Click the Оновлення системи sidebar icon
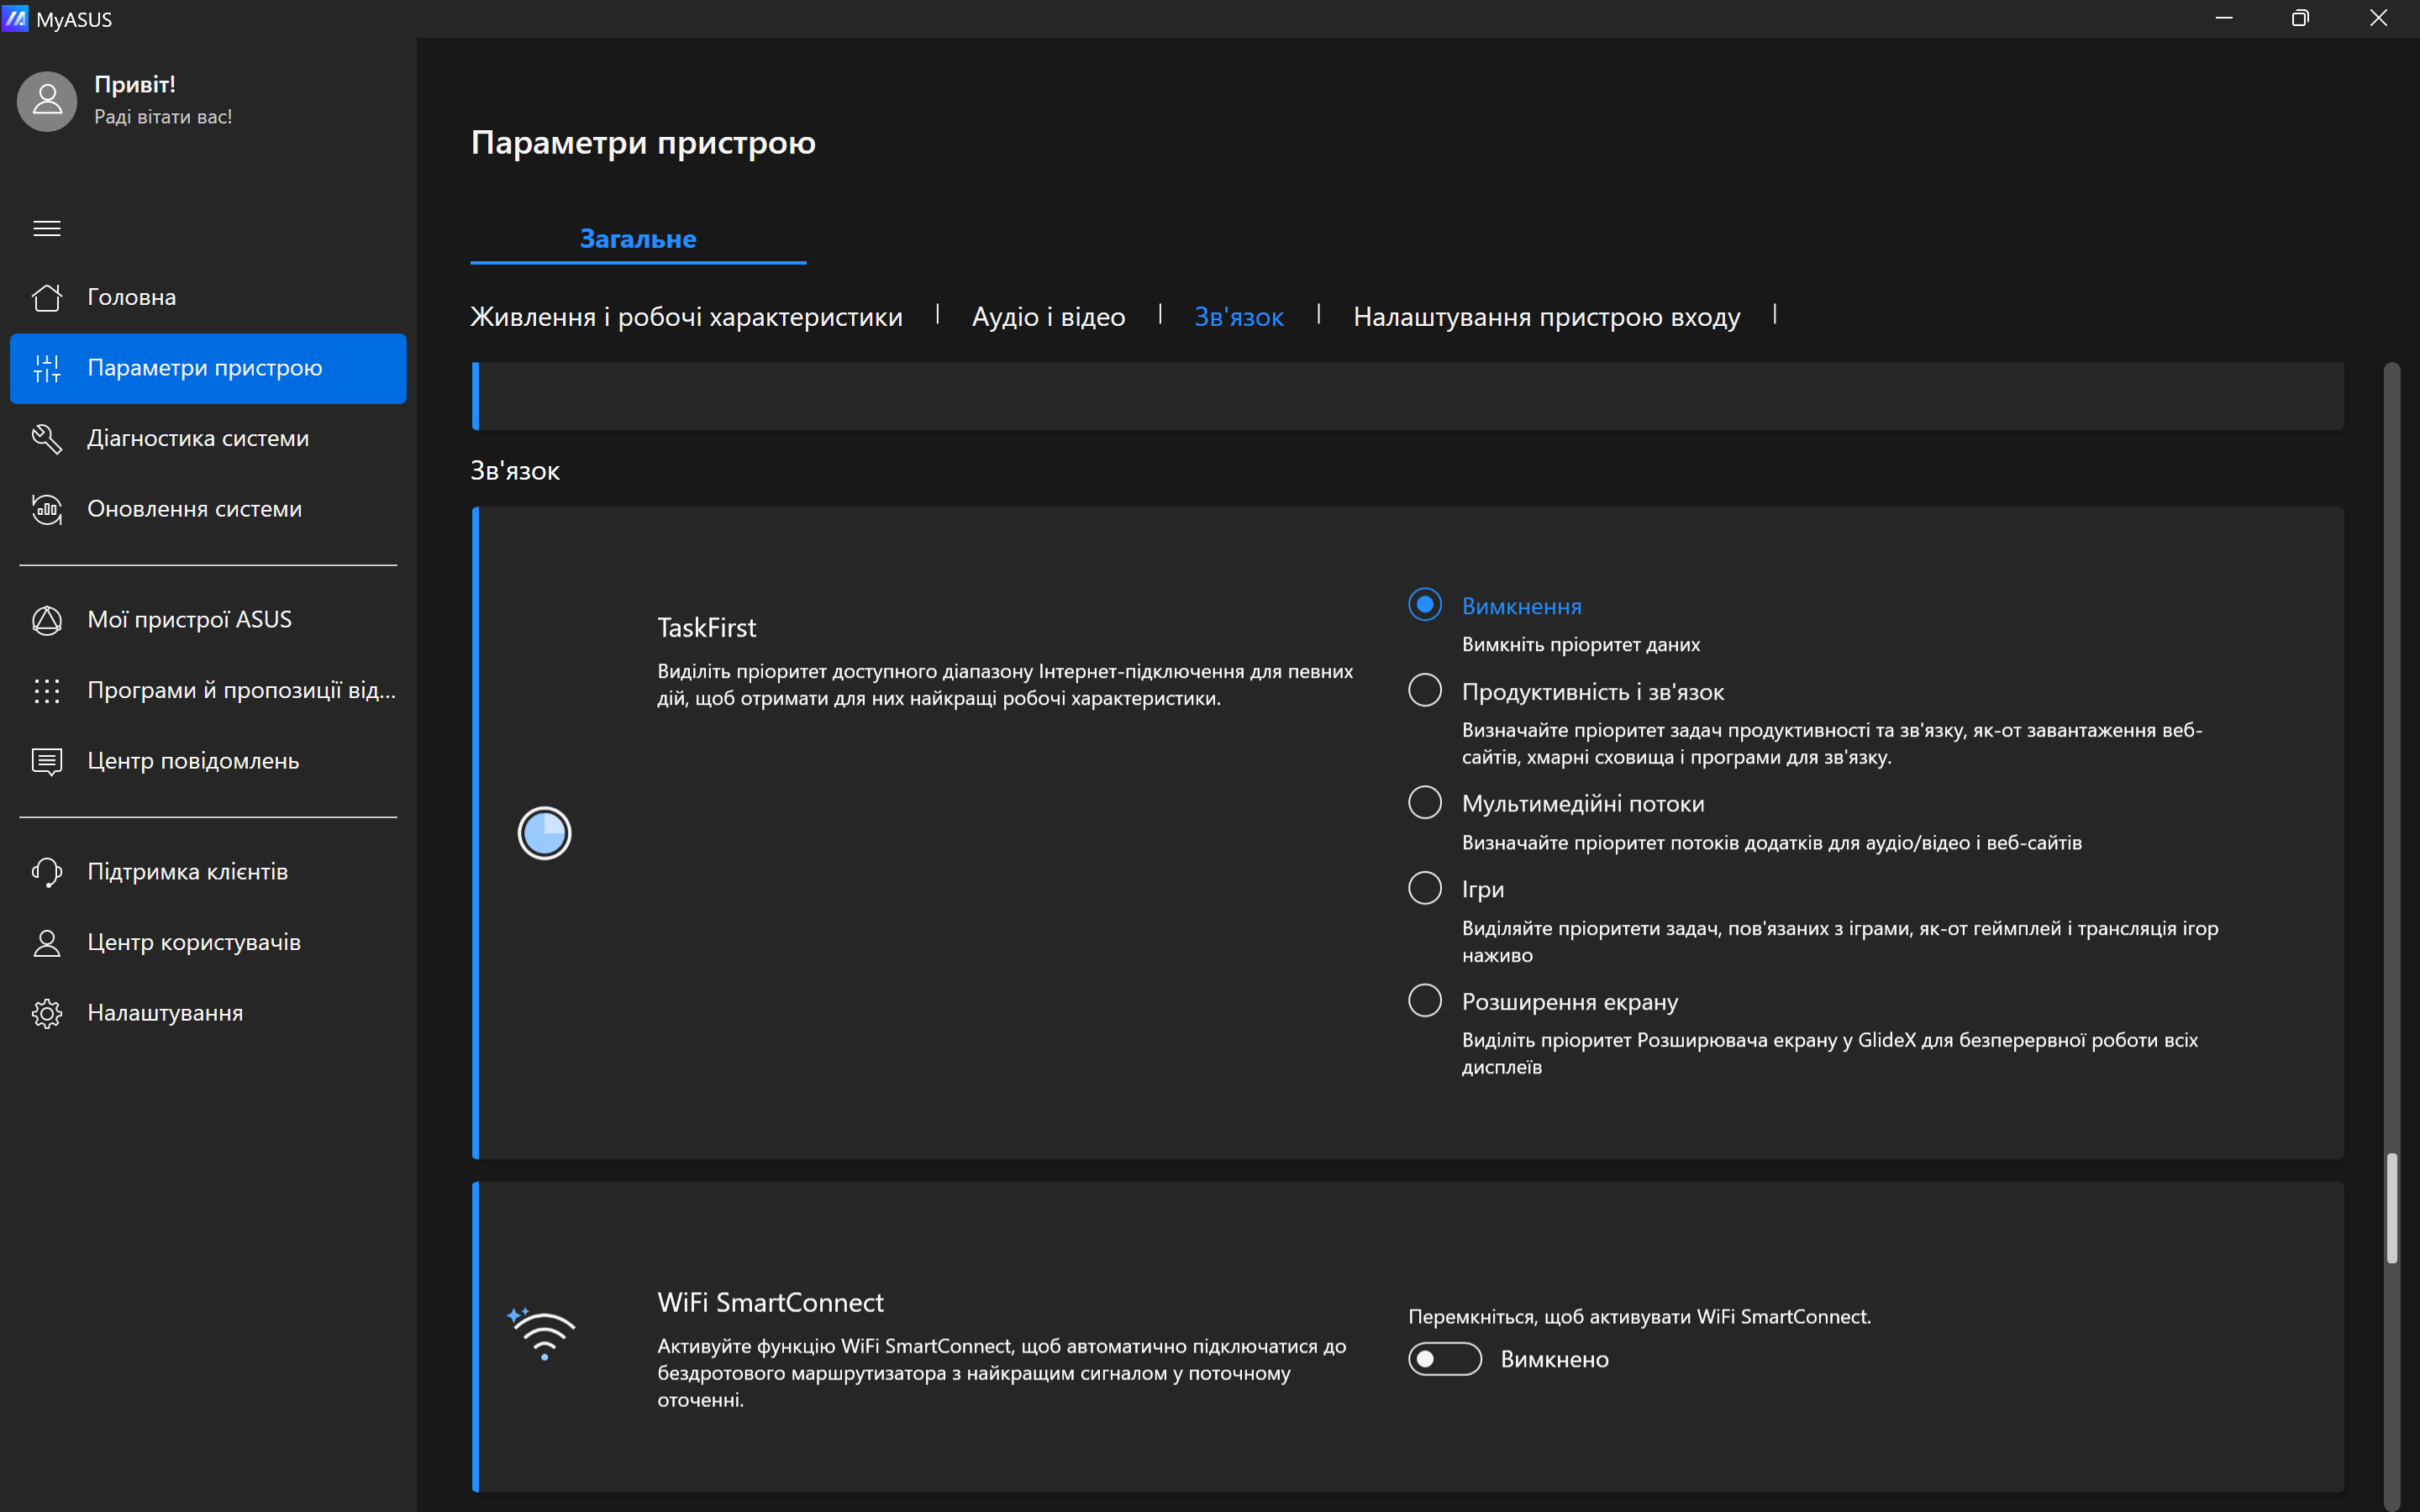The image size is (2420, 1512). (47, 507)
